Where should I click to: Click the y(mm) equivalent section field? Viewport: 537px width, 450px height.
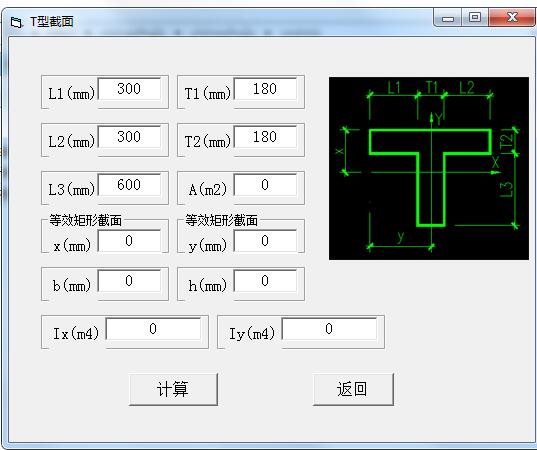coord(265,241)
